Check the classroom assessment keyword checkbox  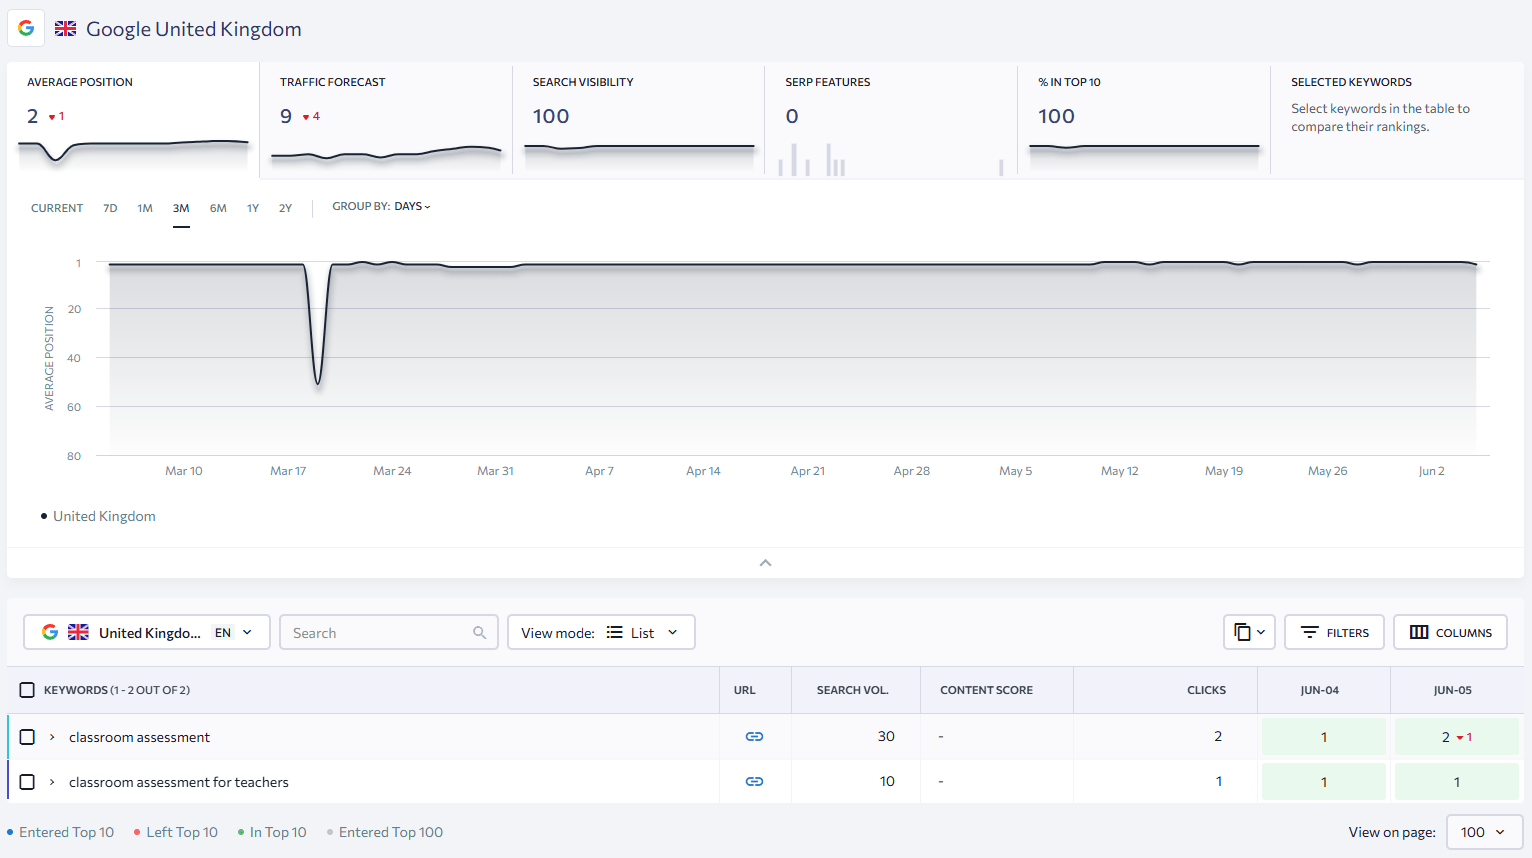point(27,737)
